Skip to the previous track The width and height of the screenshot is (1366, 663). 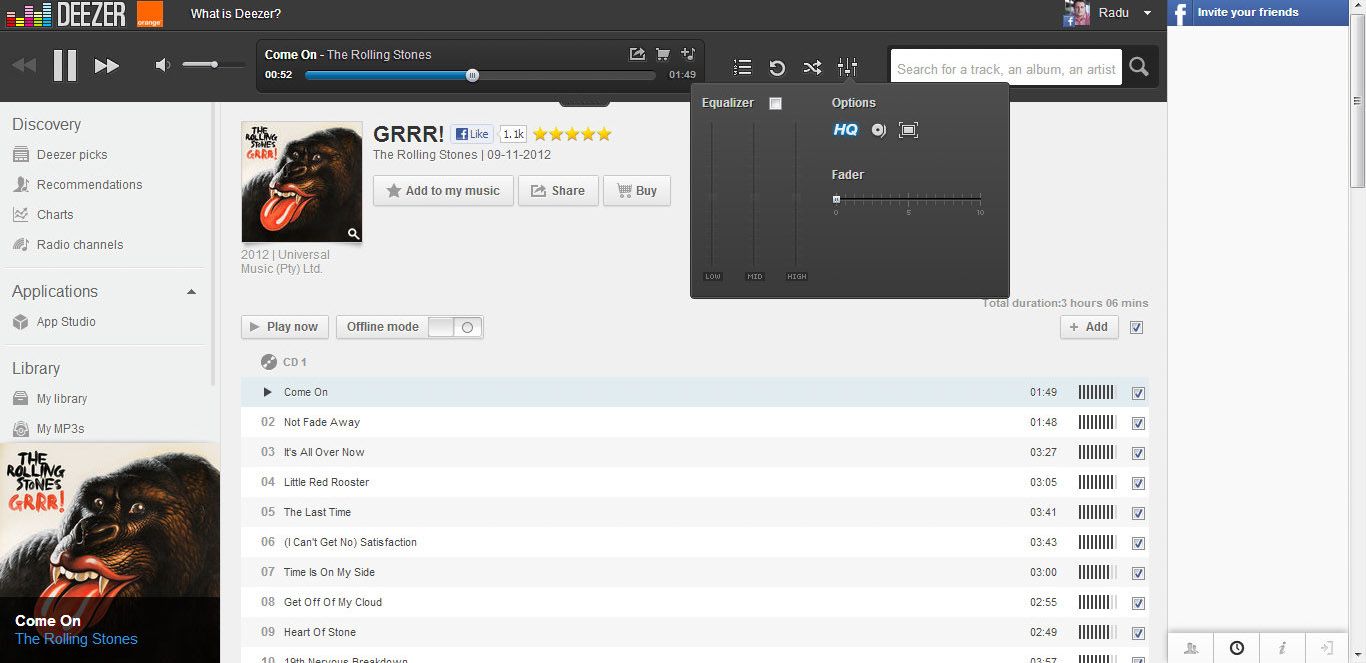point(24,66)
